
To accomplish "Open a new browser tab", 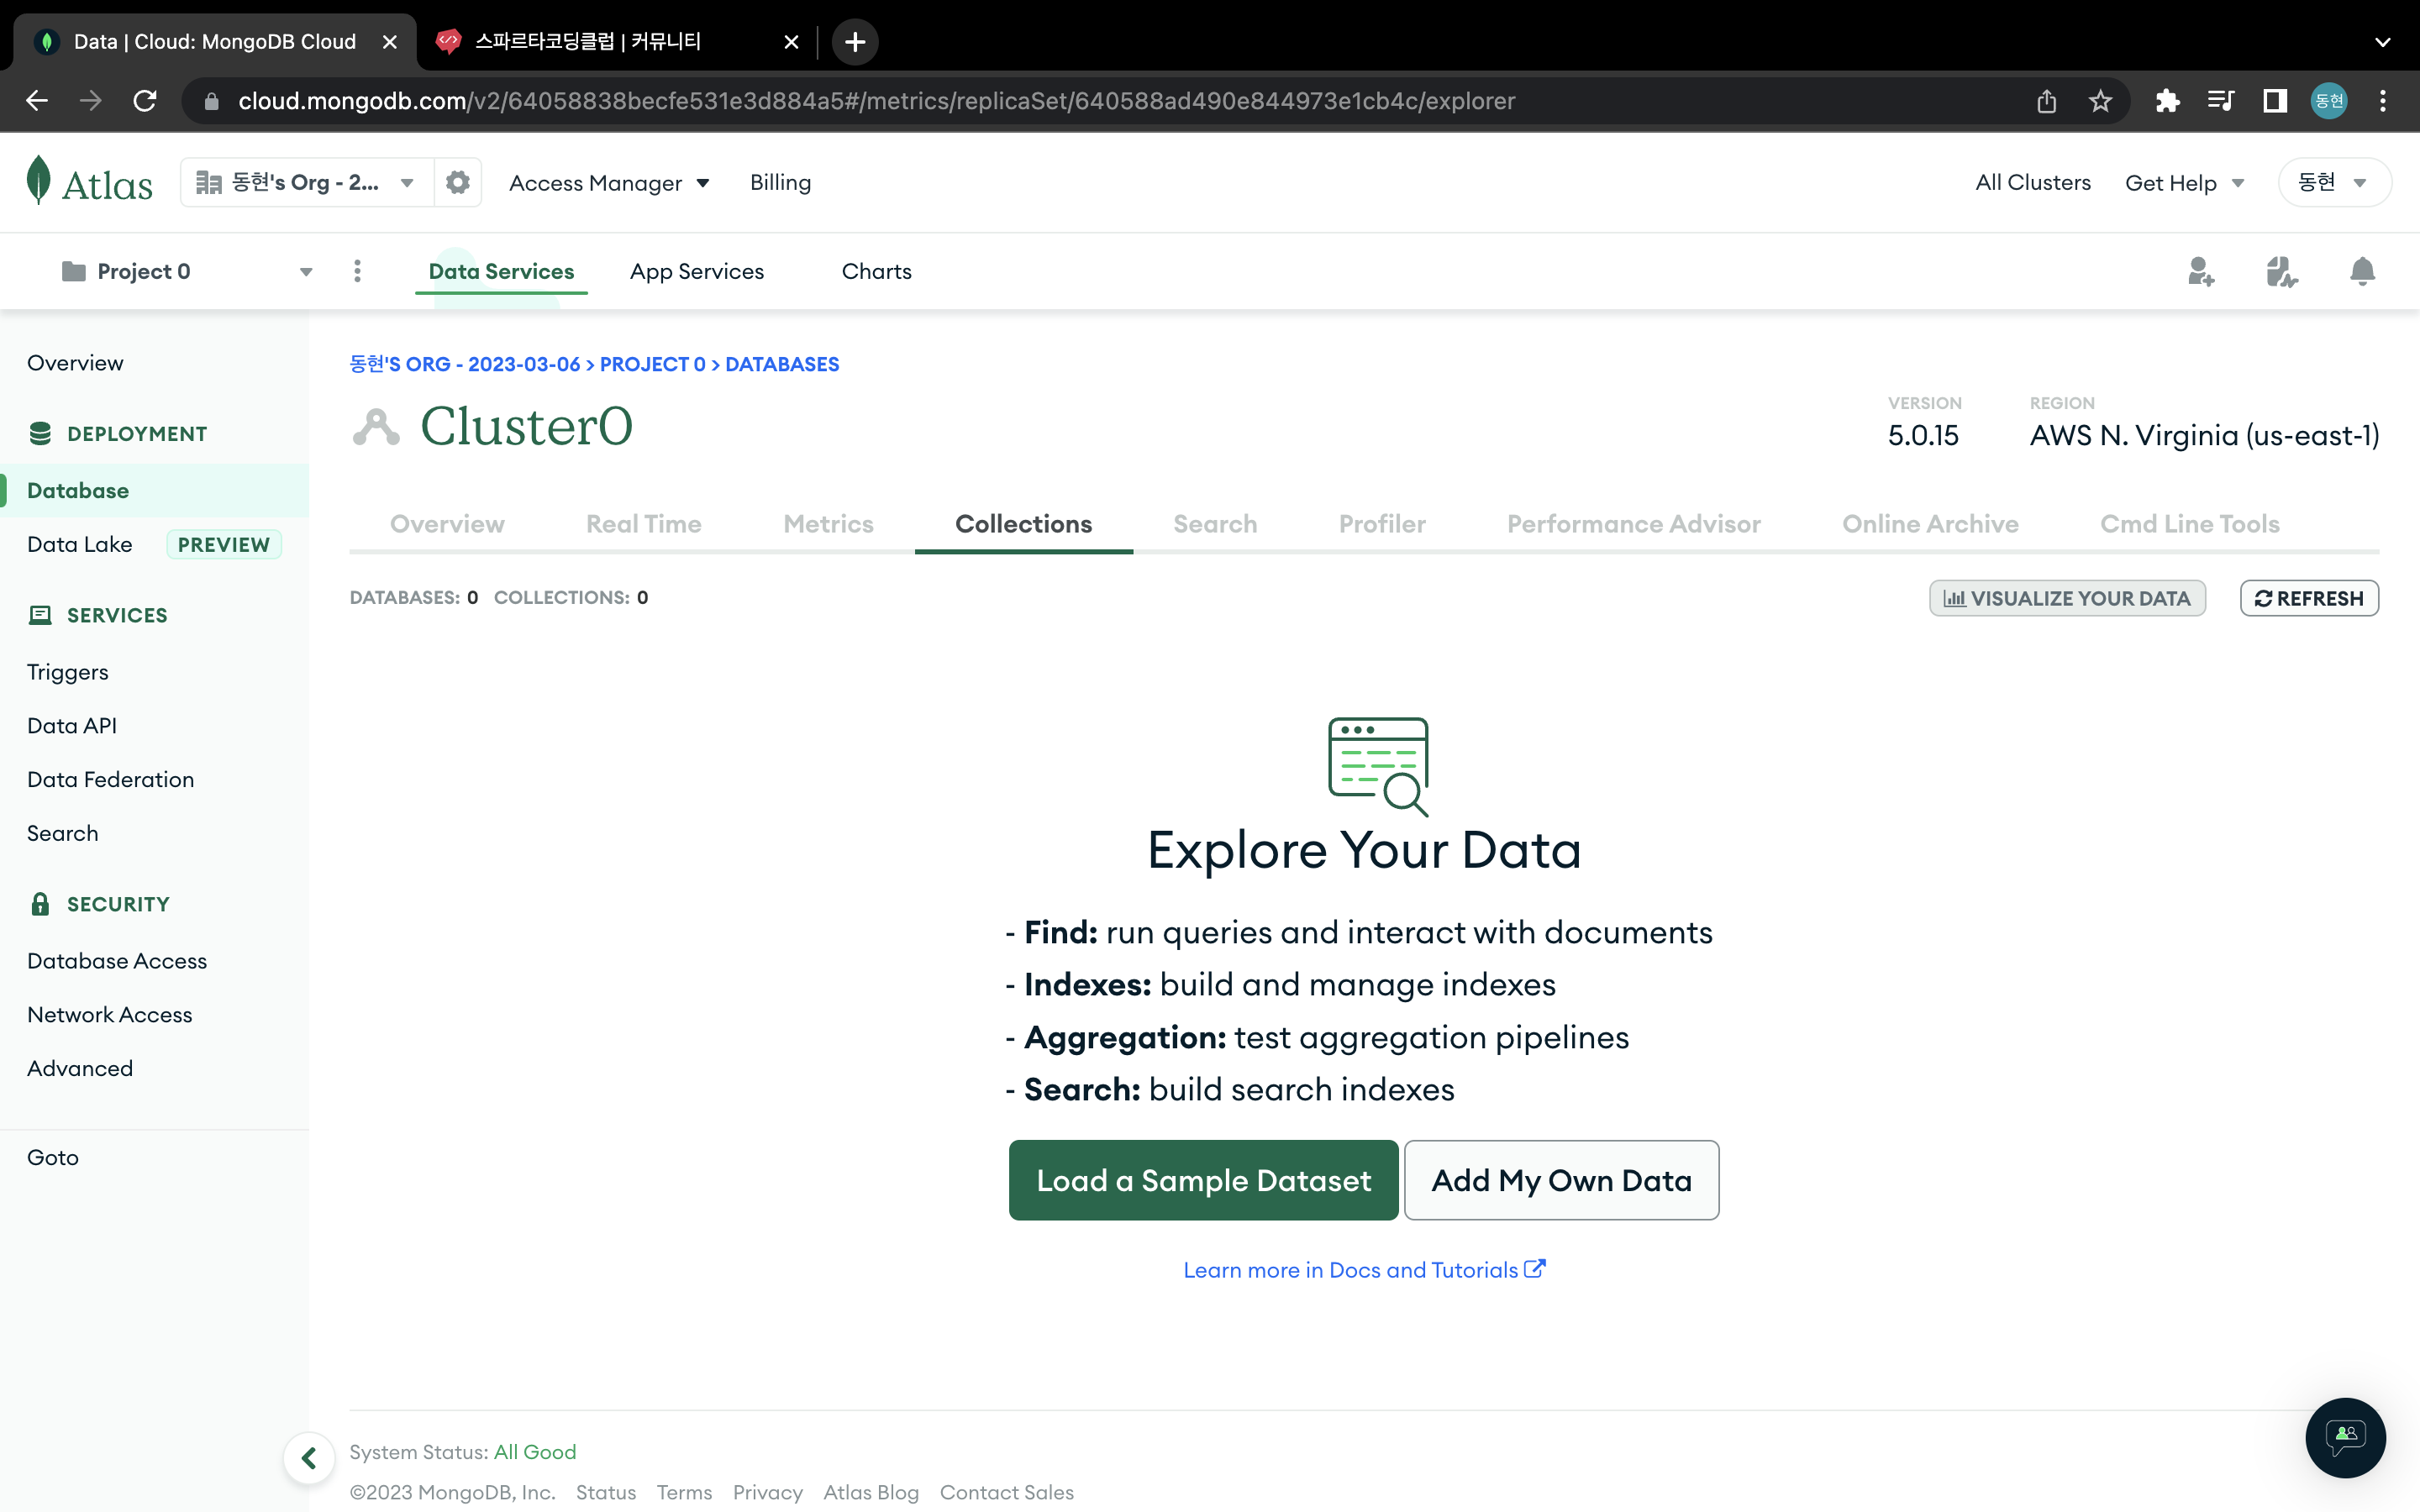I will pyautogui.click(x=855, y=42).
